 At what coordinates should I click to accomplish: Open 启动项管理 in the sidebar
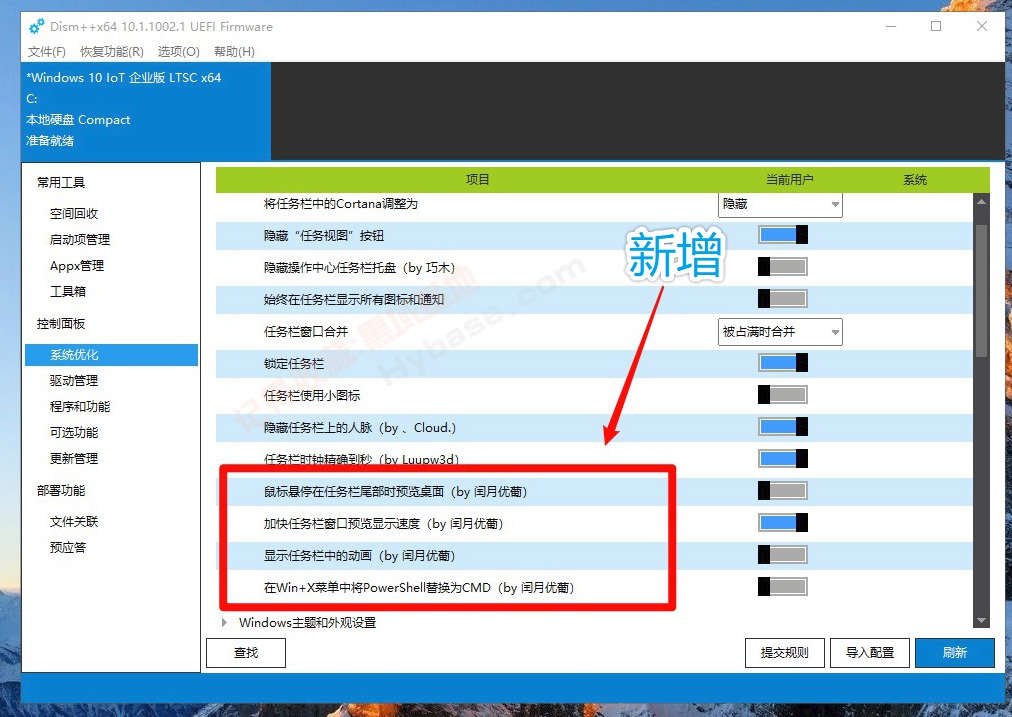pos(80,239)
